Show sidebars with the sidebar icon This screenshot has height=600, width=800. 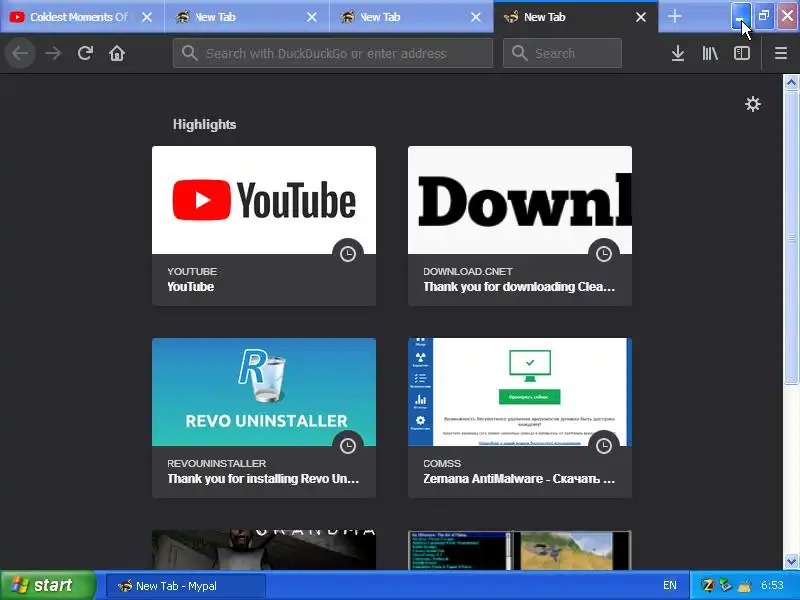click(742, 53)
